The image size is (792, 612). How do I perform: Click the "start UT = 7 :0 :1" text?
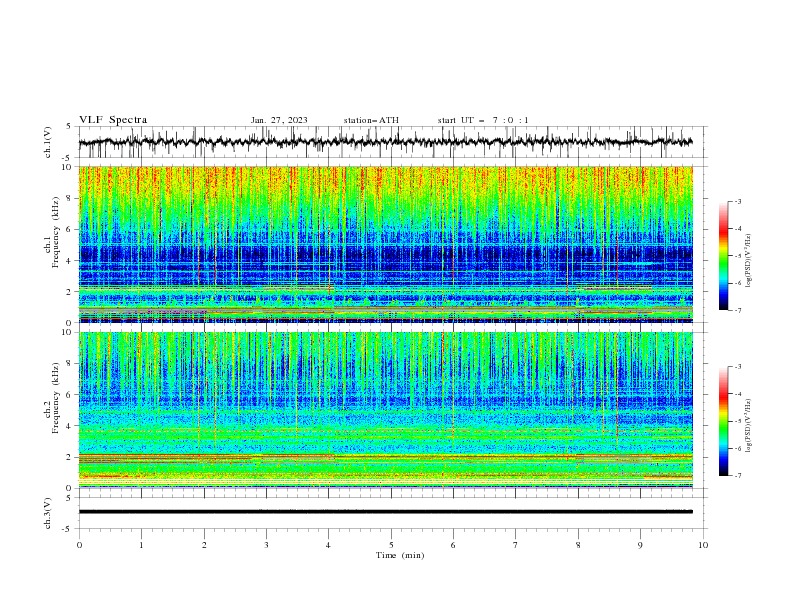483,120
